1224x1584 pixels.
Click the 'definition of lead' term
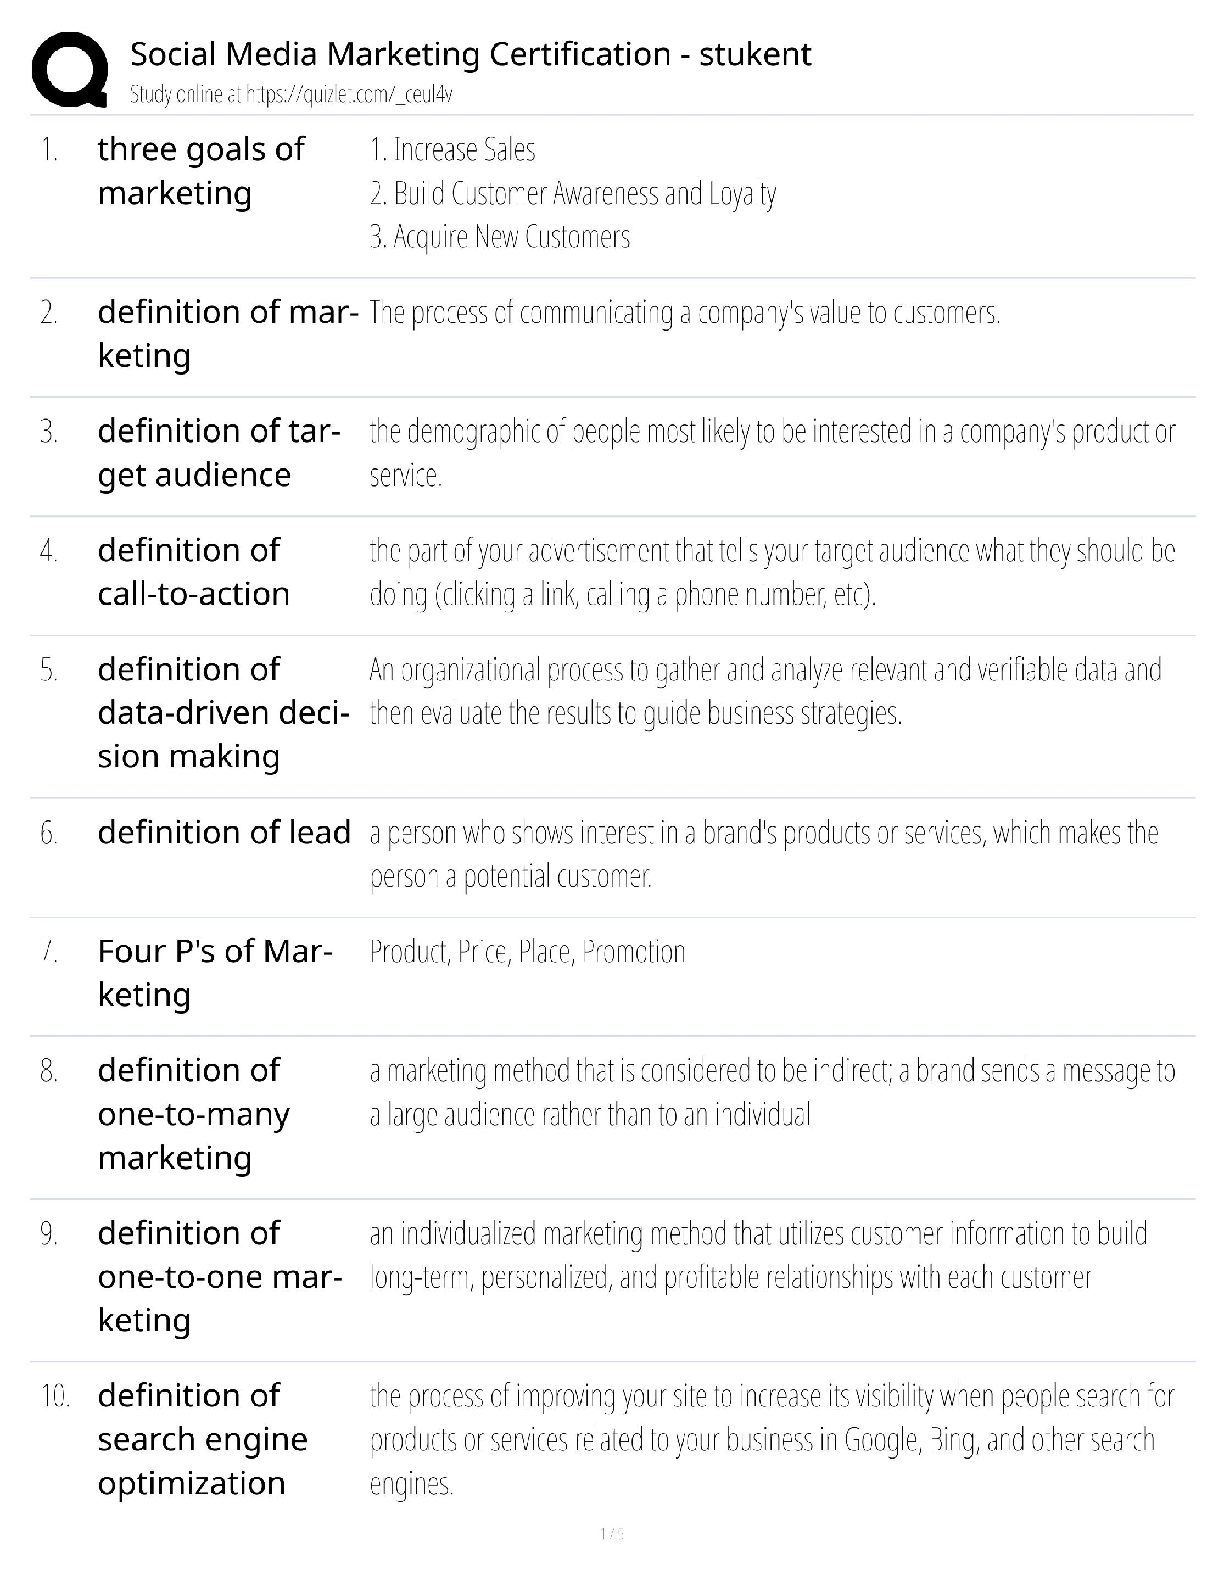pos(224,832)
